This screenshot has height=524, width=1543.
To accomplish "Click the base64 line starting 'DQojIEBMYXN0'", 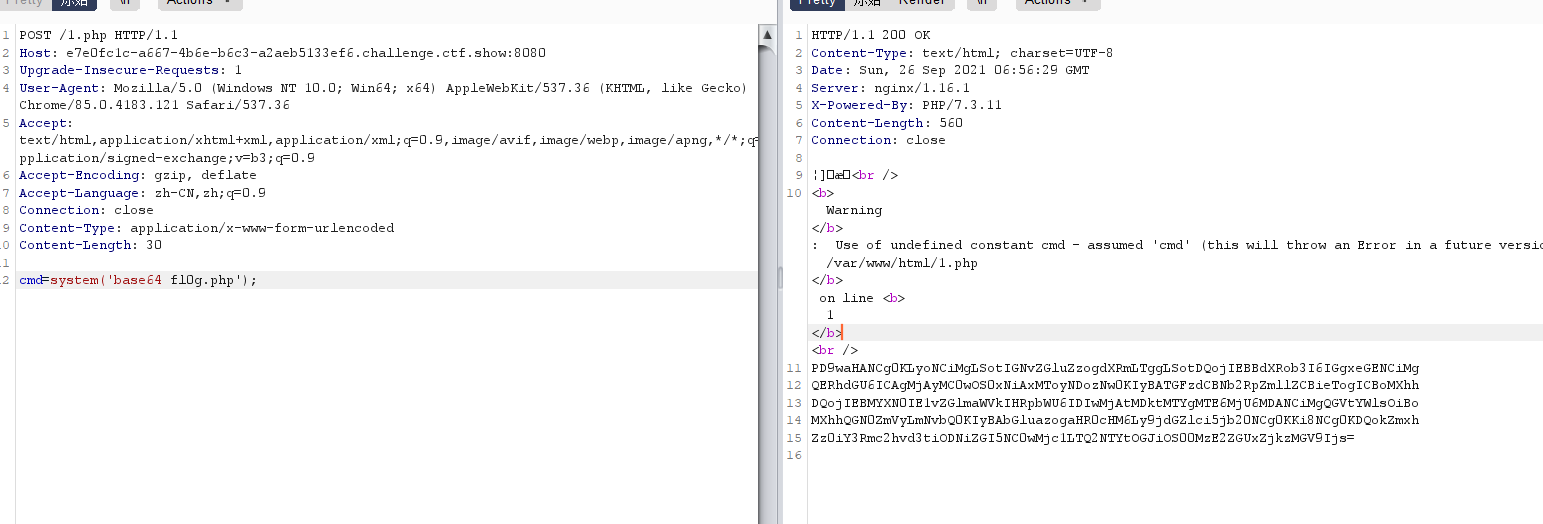I will coord(1115,403).
